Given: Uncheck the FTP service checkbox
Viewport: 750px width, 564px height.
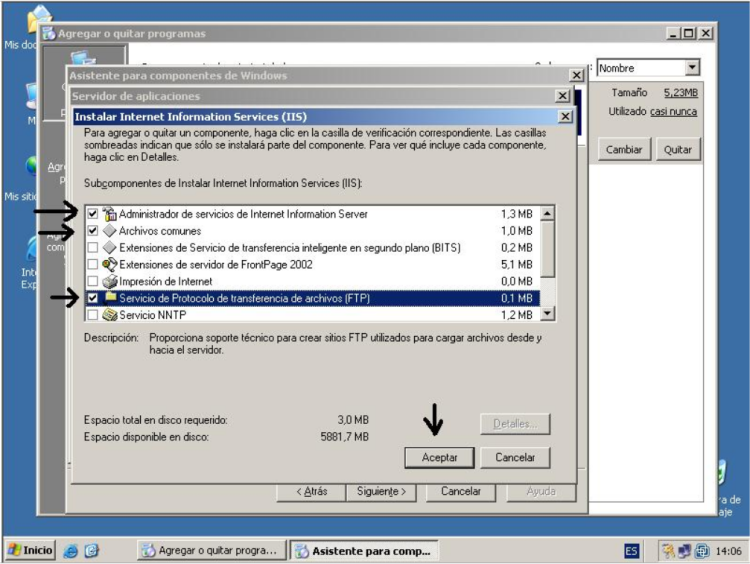Looking at the screenshot, I should pyautogui.click(x=93, y=298).
